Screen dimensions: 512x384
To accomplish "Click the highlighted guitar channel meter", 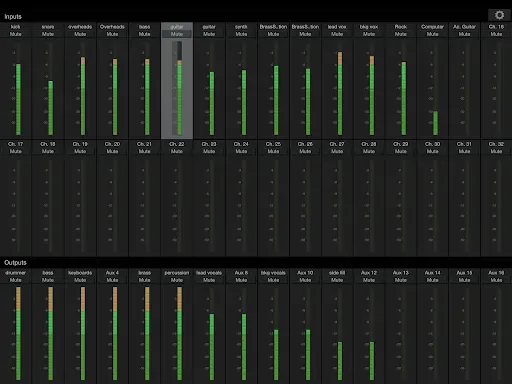I will (x=179, y=88).
